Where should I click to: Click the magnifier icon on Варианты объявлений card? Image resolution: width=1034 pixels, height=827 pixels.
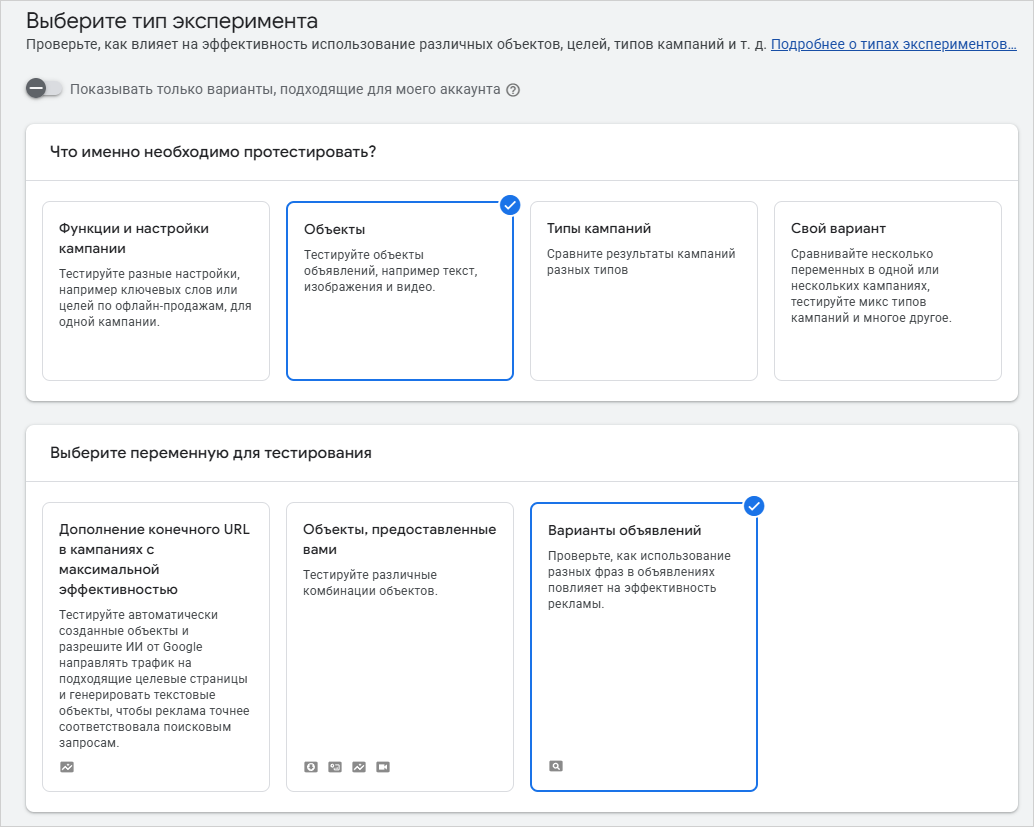[x=555, y=765]
